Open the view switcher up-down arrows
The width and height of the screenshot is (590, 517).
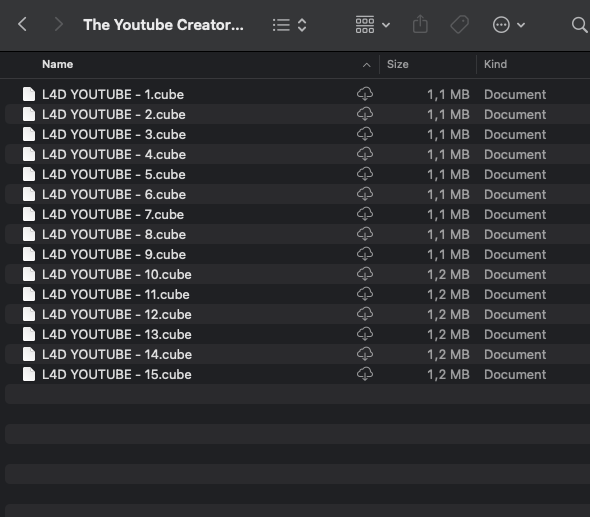coord(302,25)
